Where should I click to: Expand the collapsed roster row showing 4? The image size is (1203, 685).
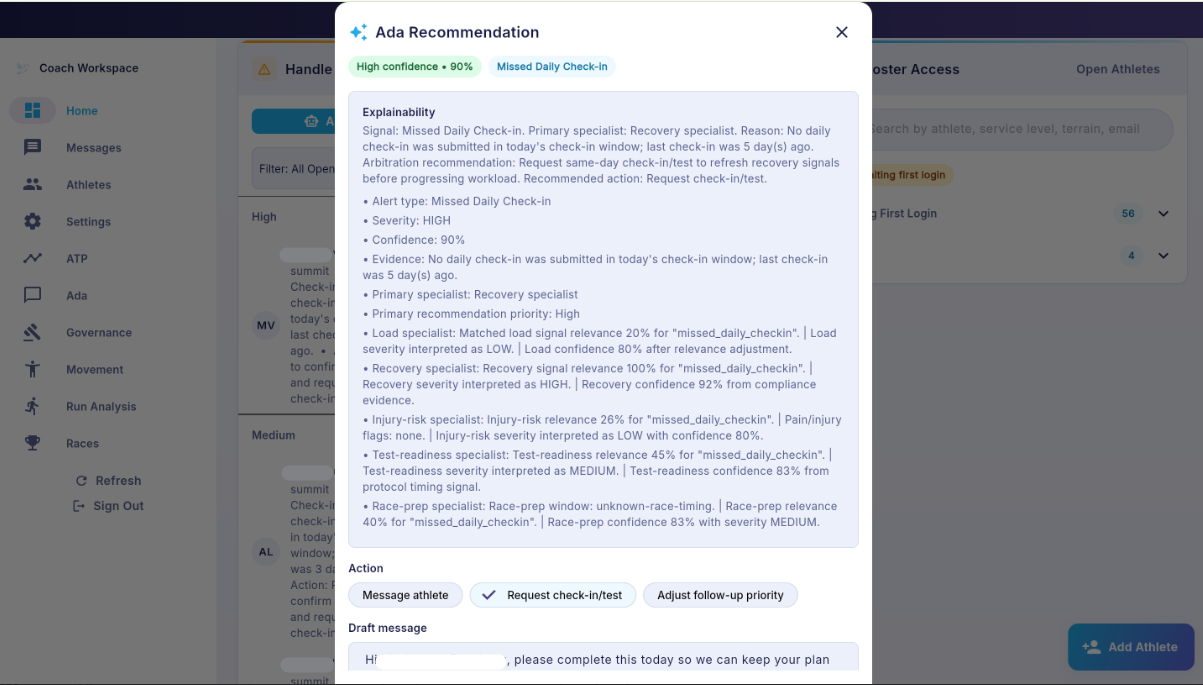pyautogui.click(x=1163, y=255)
